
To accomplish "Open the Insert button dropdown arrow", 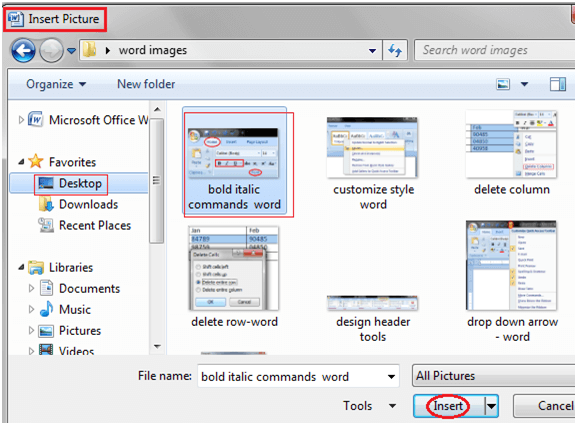I will point(491,406).
